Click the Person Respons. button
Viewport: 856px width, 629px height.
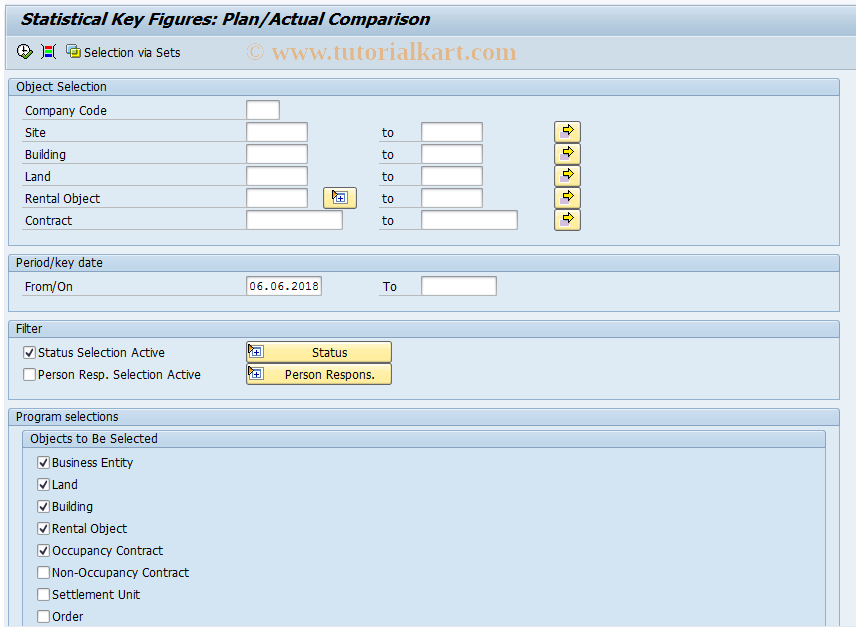tap(319, 375)
